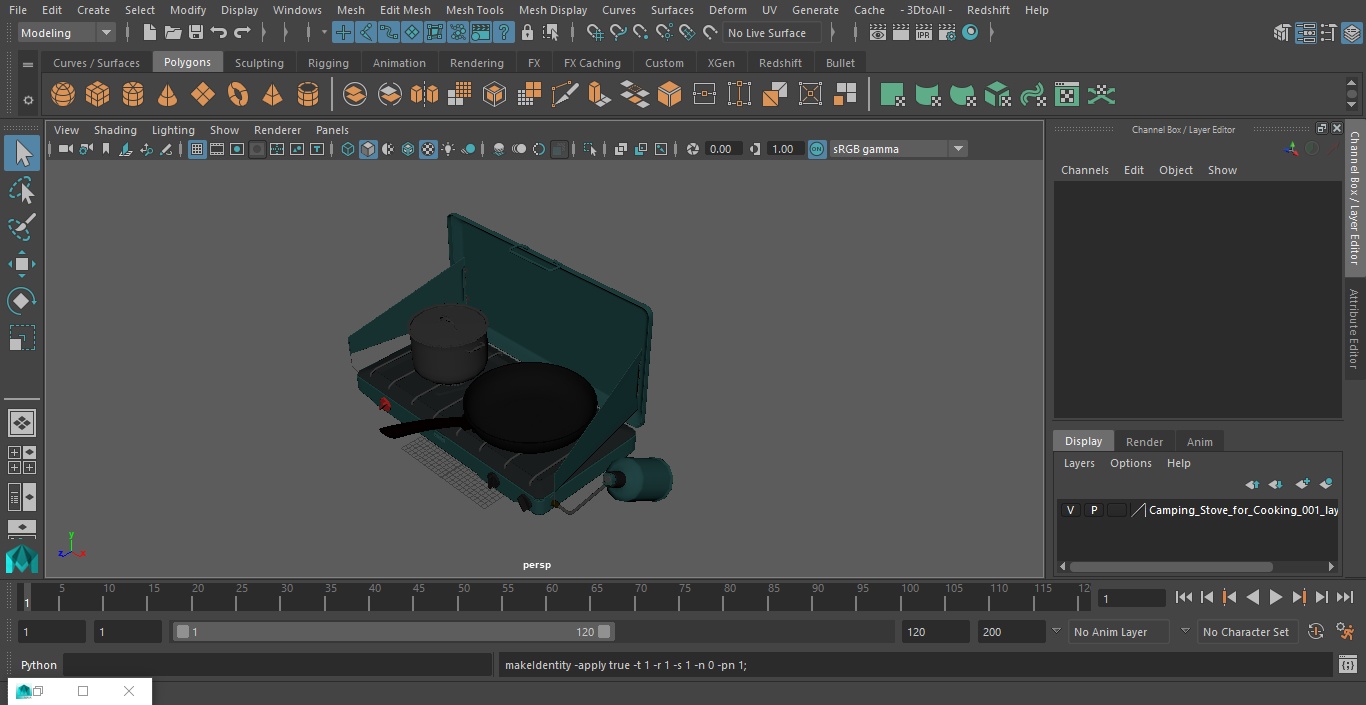Create a polygon pipe from shelf

pos(308,95)
